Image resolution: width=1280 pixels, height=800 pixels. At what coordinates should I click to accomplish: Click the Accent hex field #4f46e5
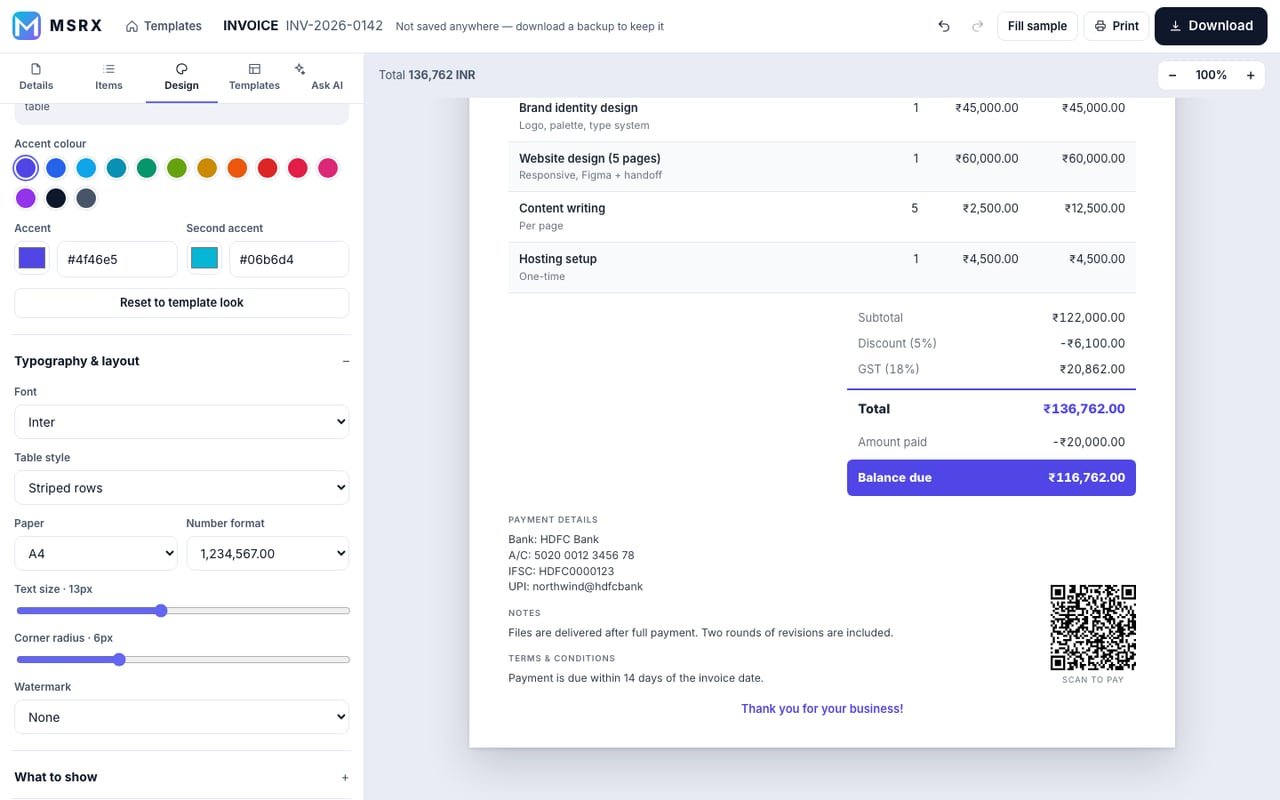[117, 259]
